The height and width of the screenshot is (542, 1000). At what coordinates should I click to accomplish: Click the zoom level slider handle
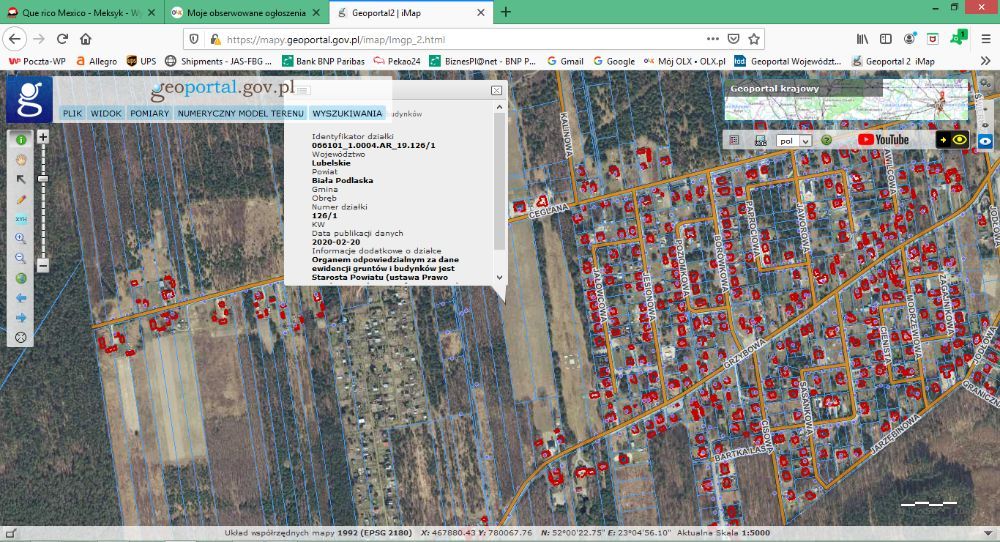[x=43, y=179]
